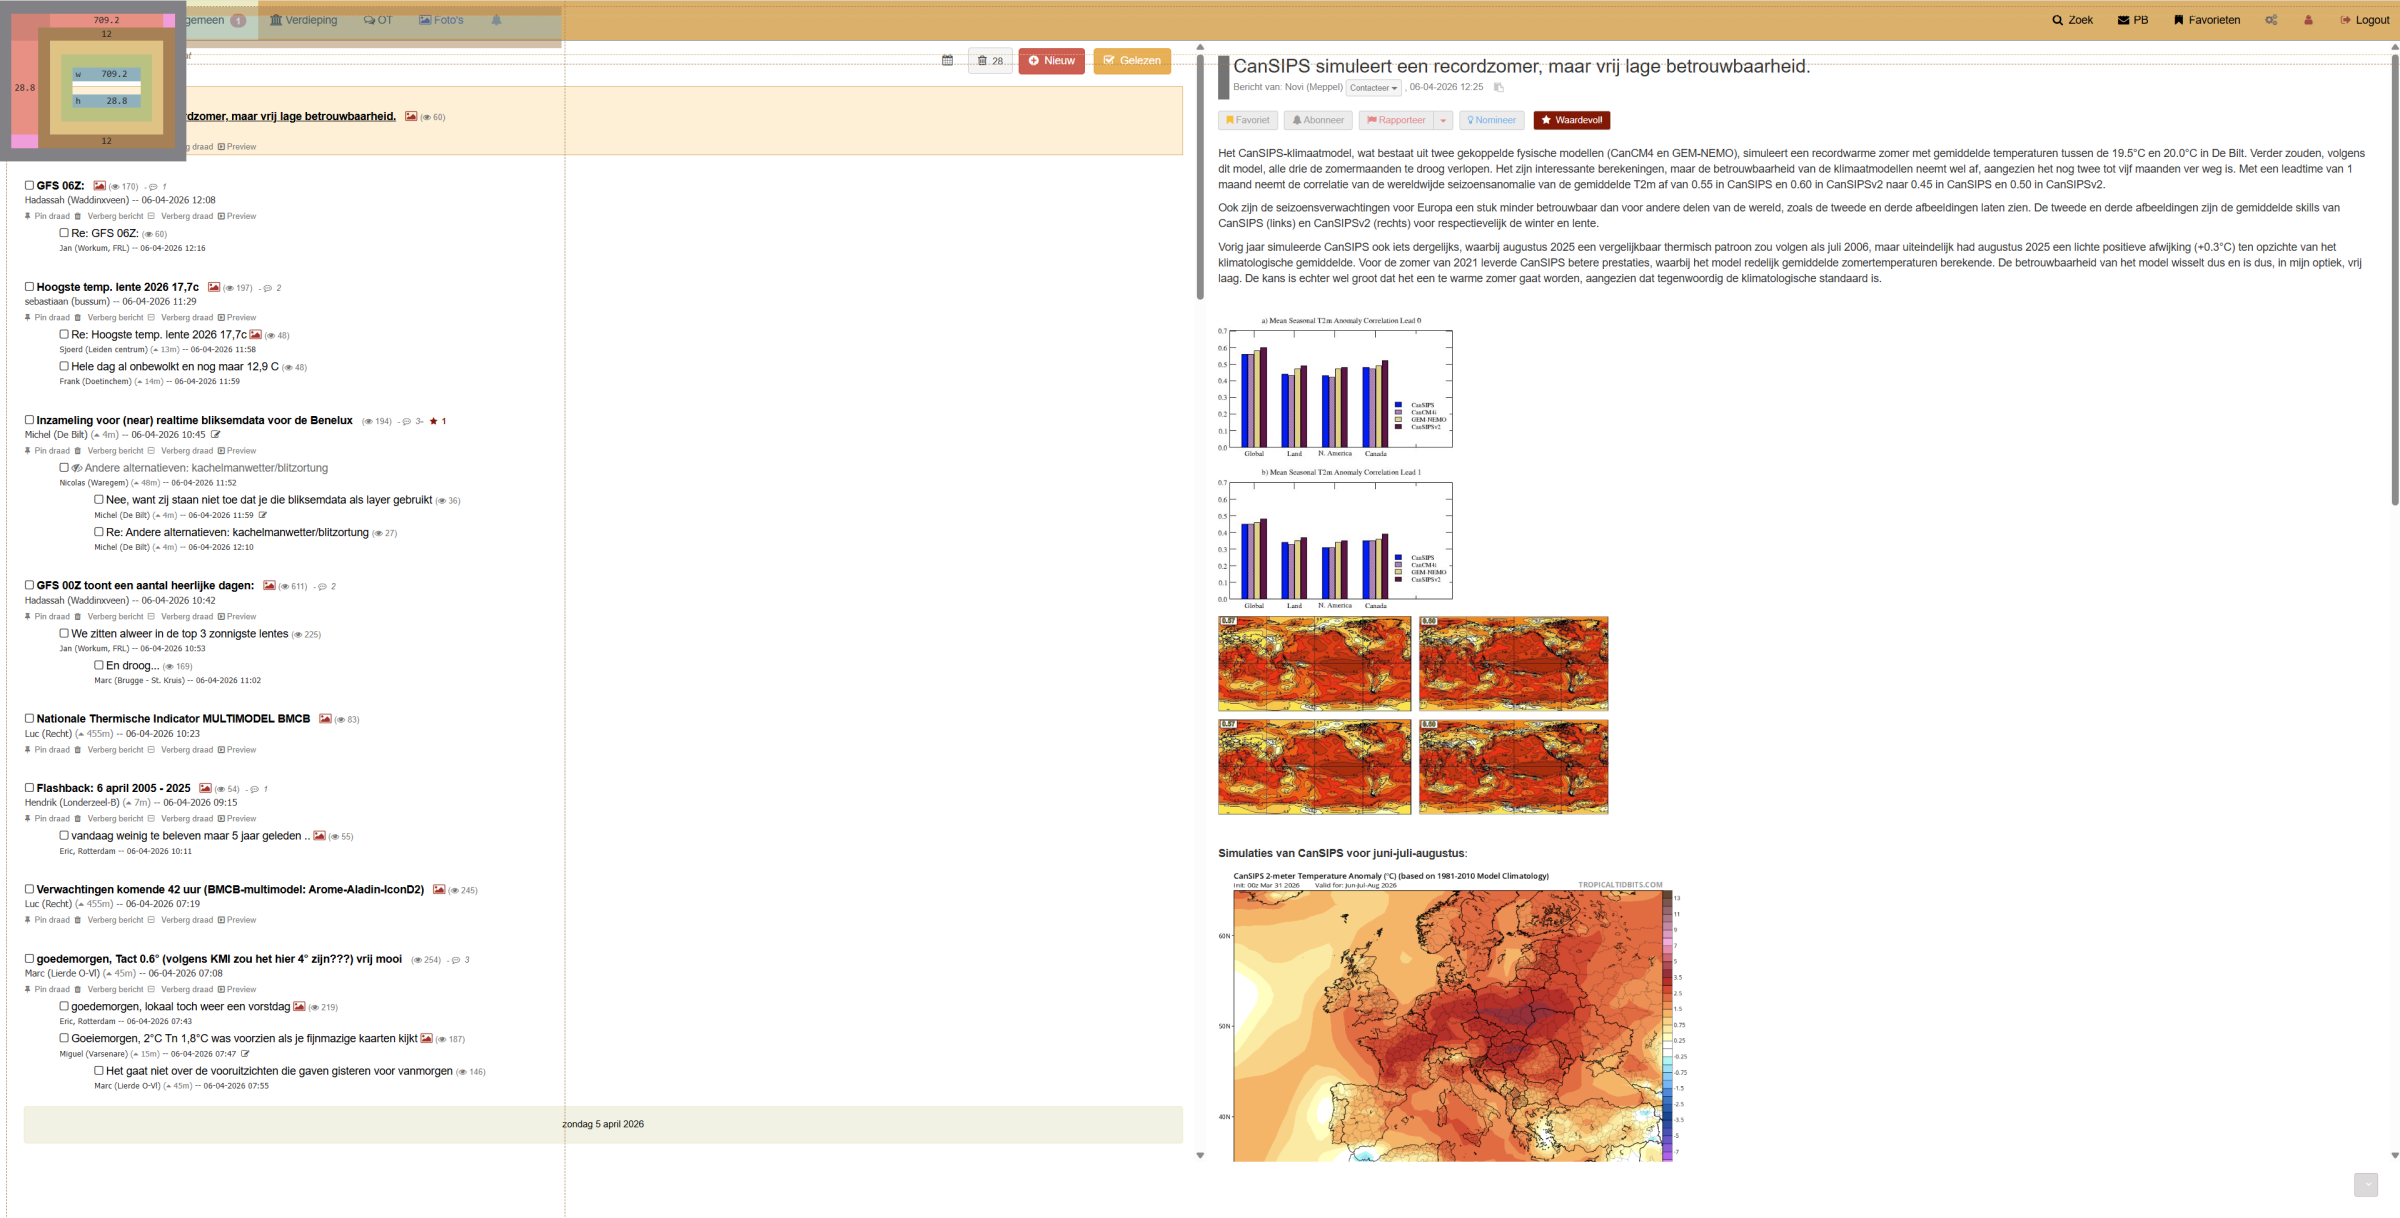Click the bell icon in the top tab bar
This screenshot has width=2400, height=1218.
click(x=496, y=20)
